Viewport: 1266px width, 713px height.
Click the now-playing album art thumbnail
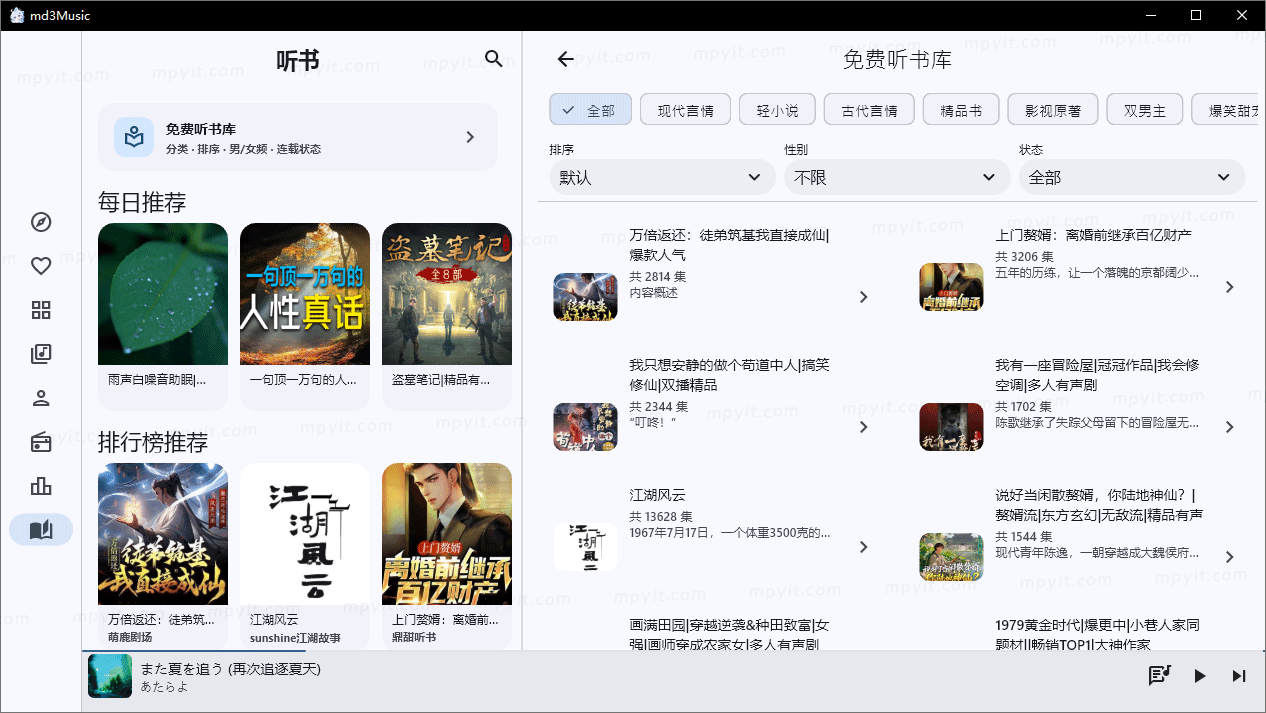click(x=110, y=676)
